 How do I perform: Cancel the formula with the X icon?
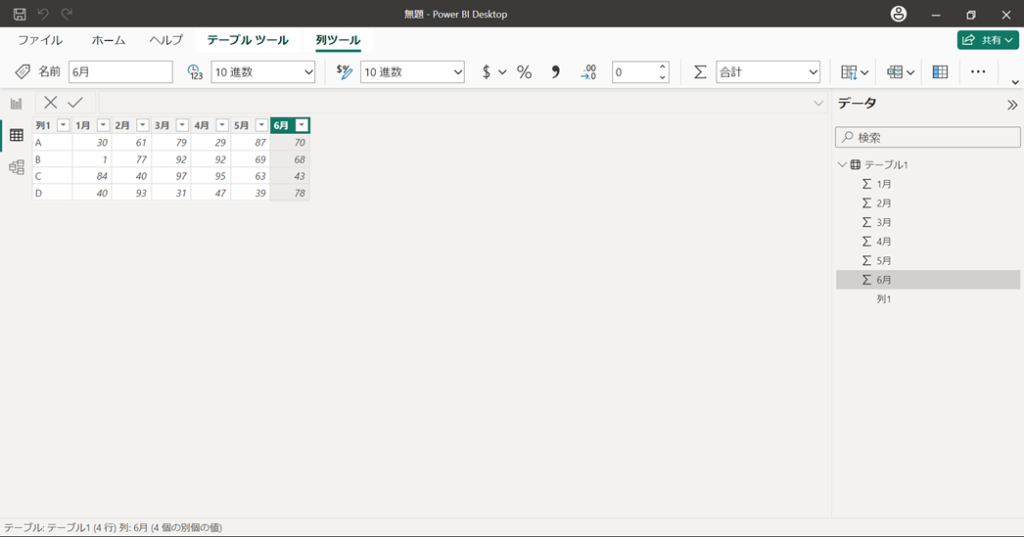point(51,103)
